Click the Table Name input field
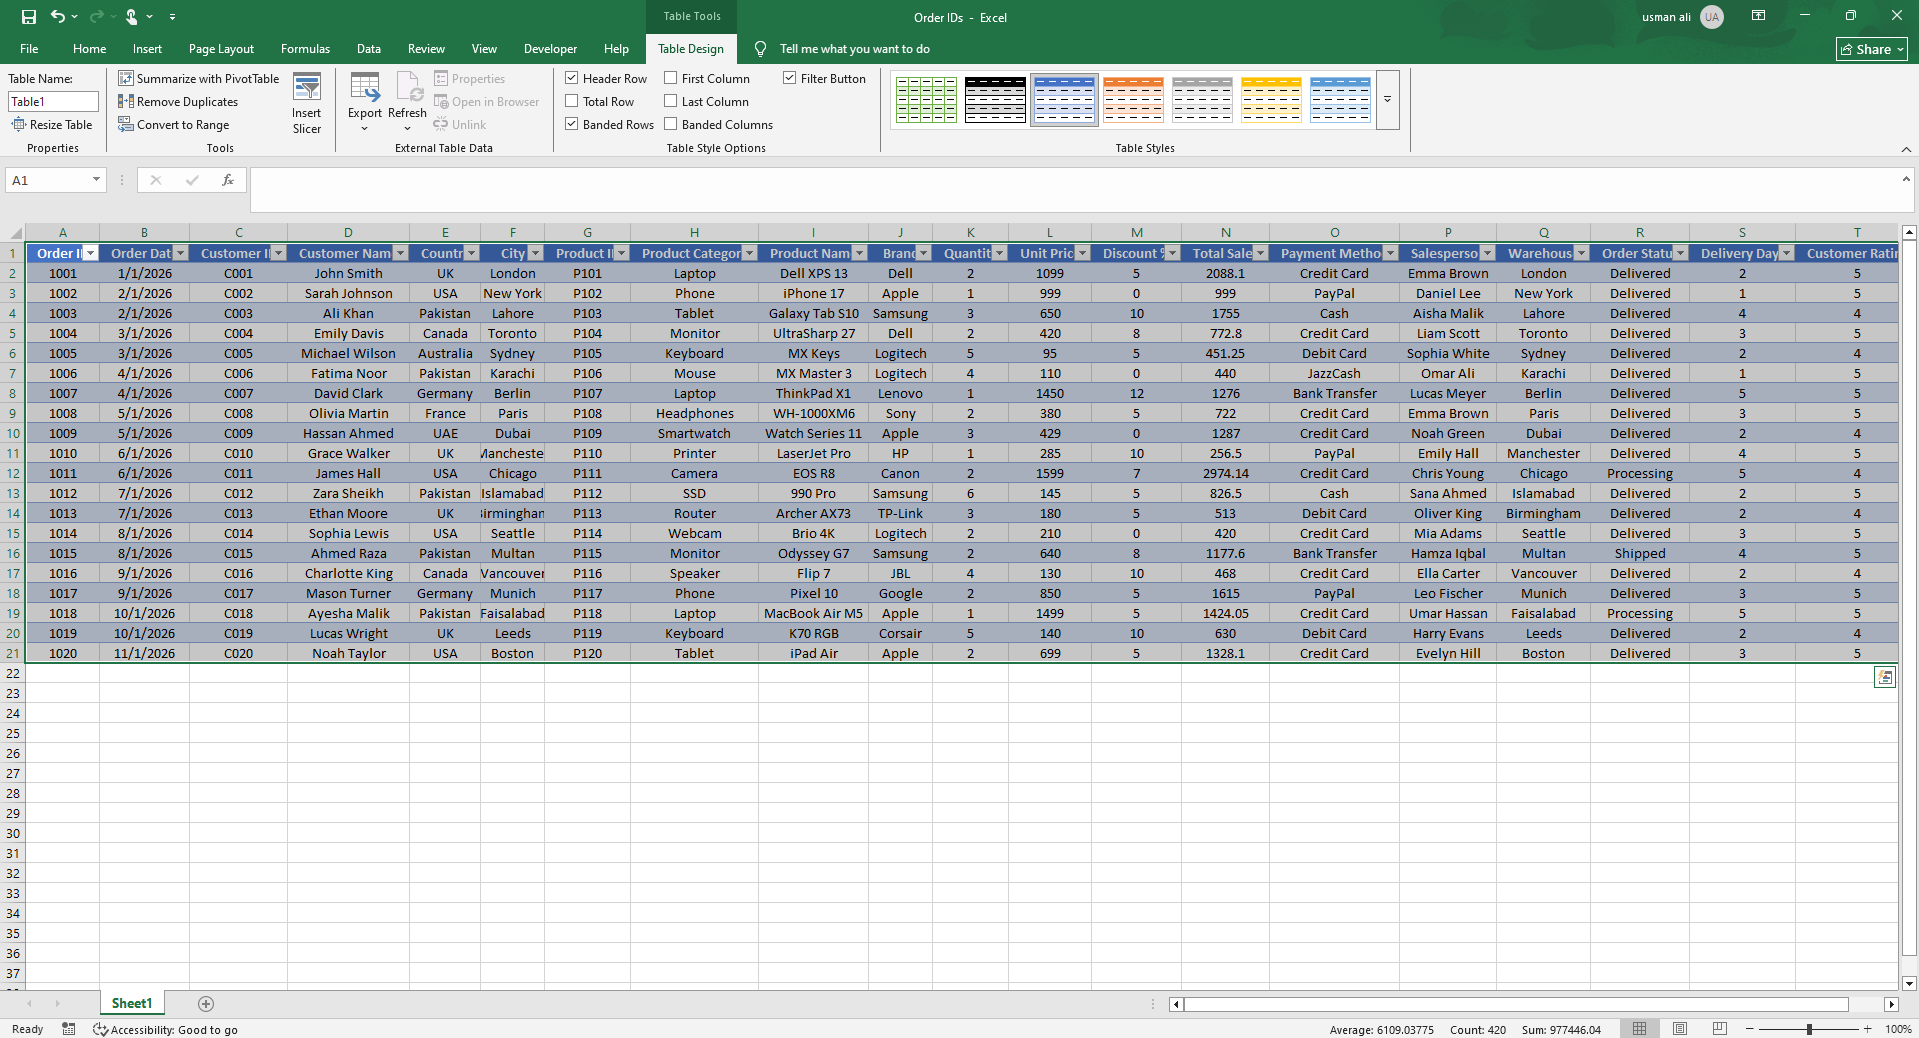 53,101
